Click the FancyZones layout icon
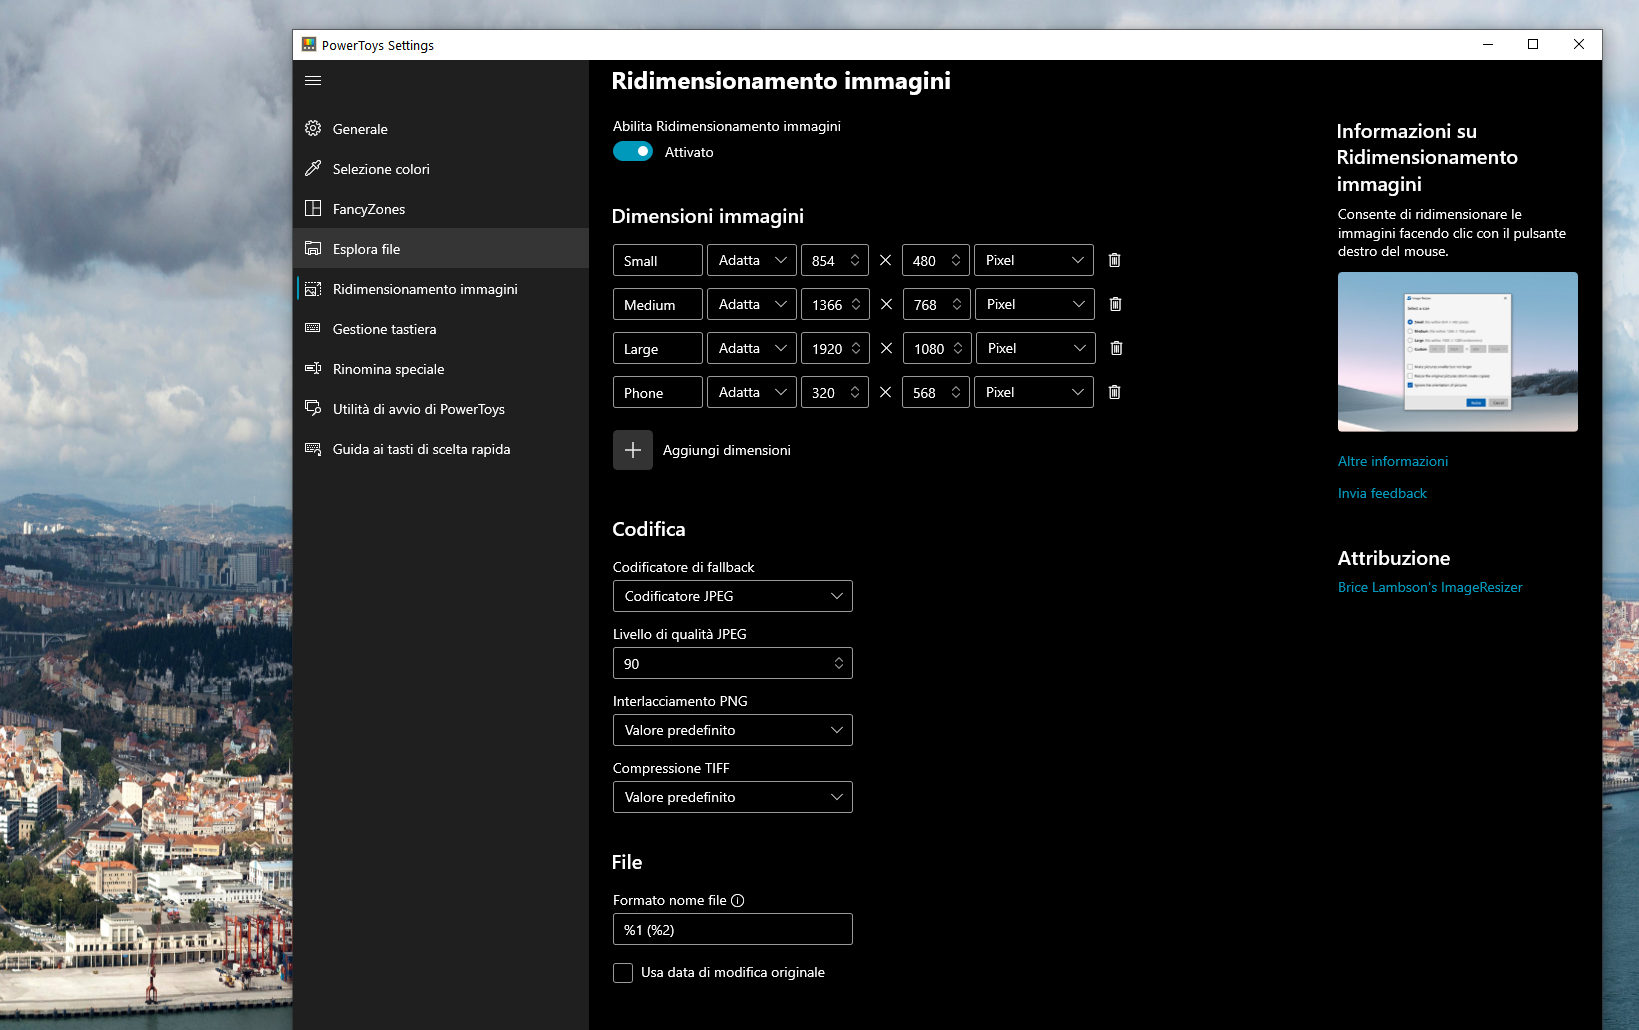Image resolution: width=1639 pixels, height=1030 pixels. click(x=313, y=208)
